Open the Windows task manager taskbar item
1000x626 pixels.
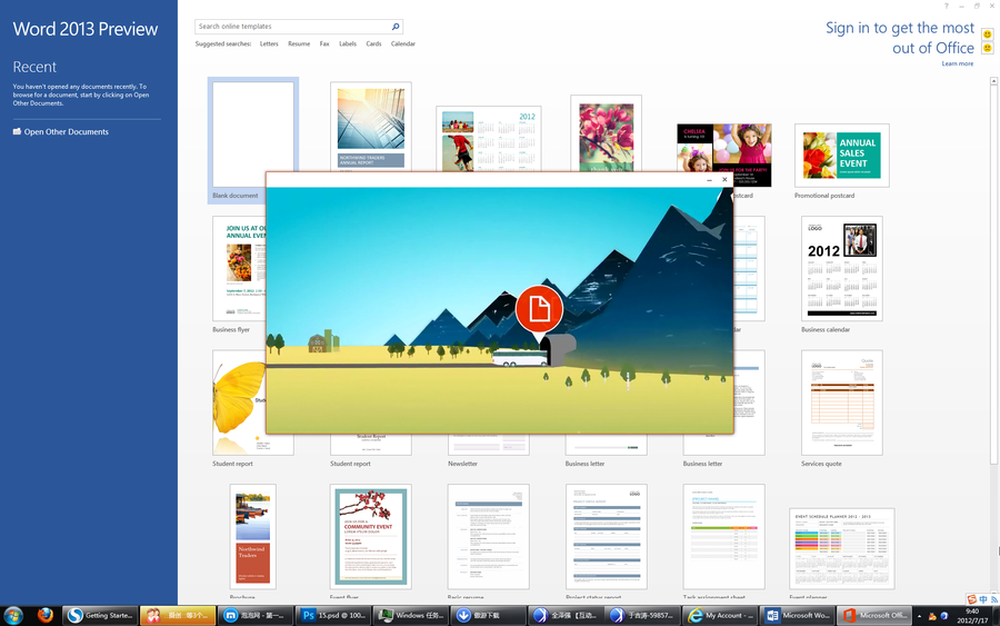click(x=410, y=616)
